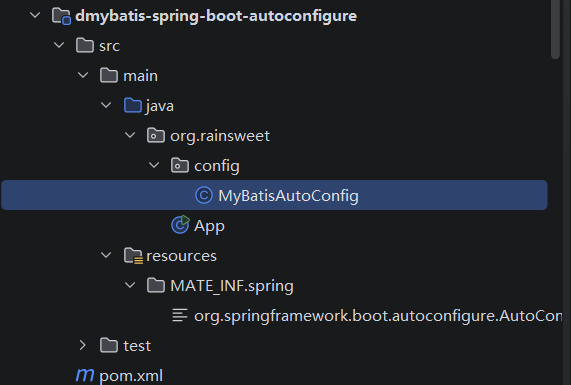The width and height of the screenshot is (571, 385).
Task: Click the MyBatisAutoConfig class icon
Action: coord(204,195)
